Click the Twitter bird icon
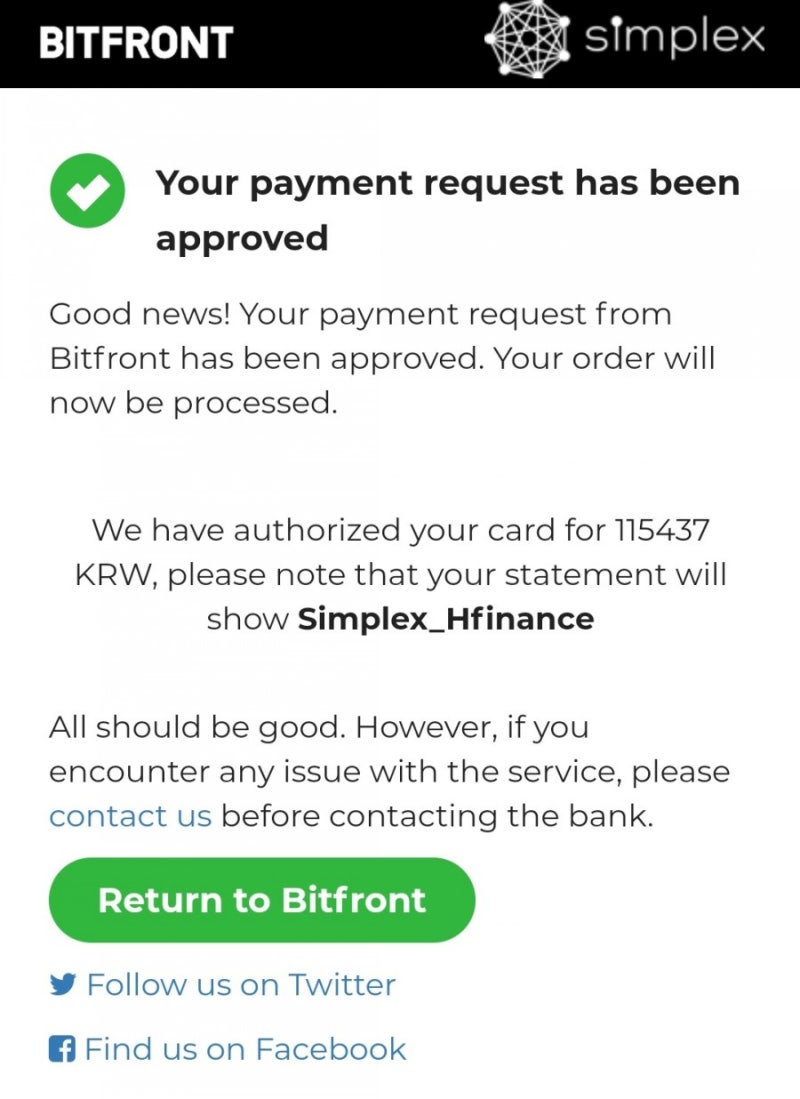Screen dimensions: 800x1099 [x=63, y=985]
